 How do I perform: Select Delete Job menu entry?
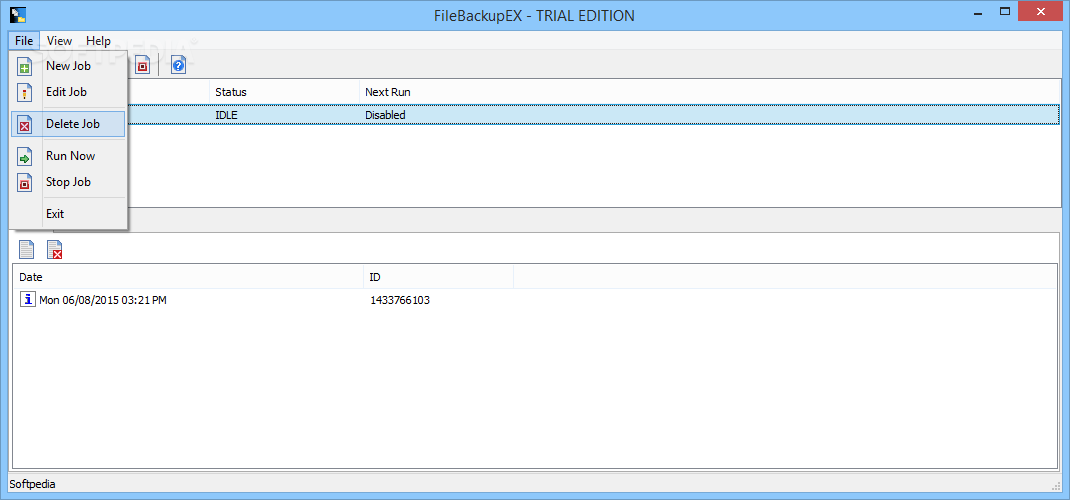68,124
